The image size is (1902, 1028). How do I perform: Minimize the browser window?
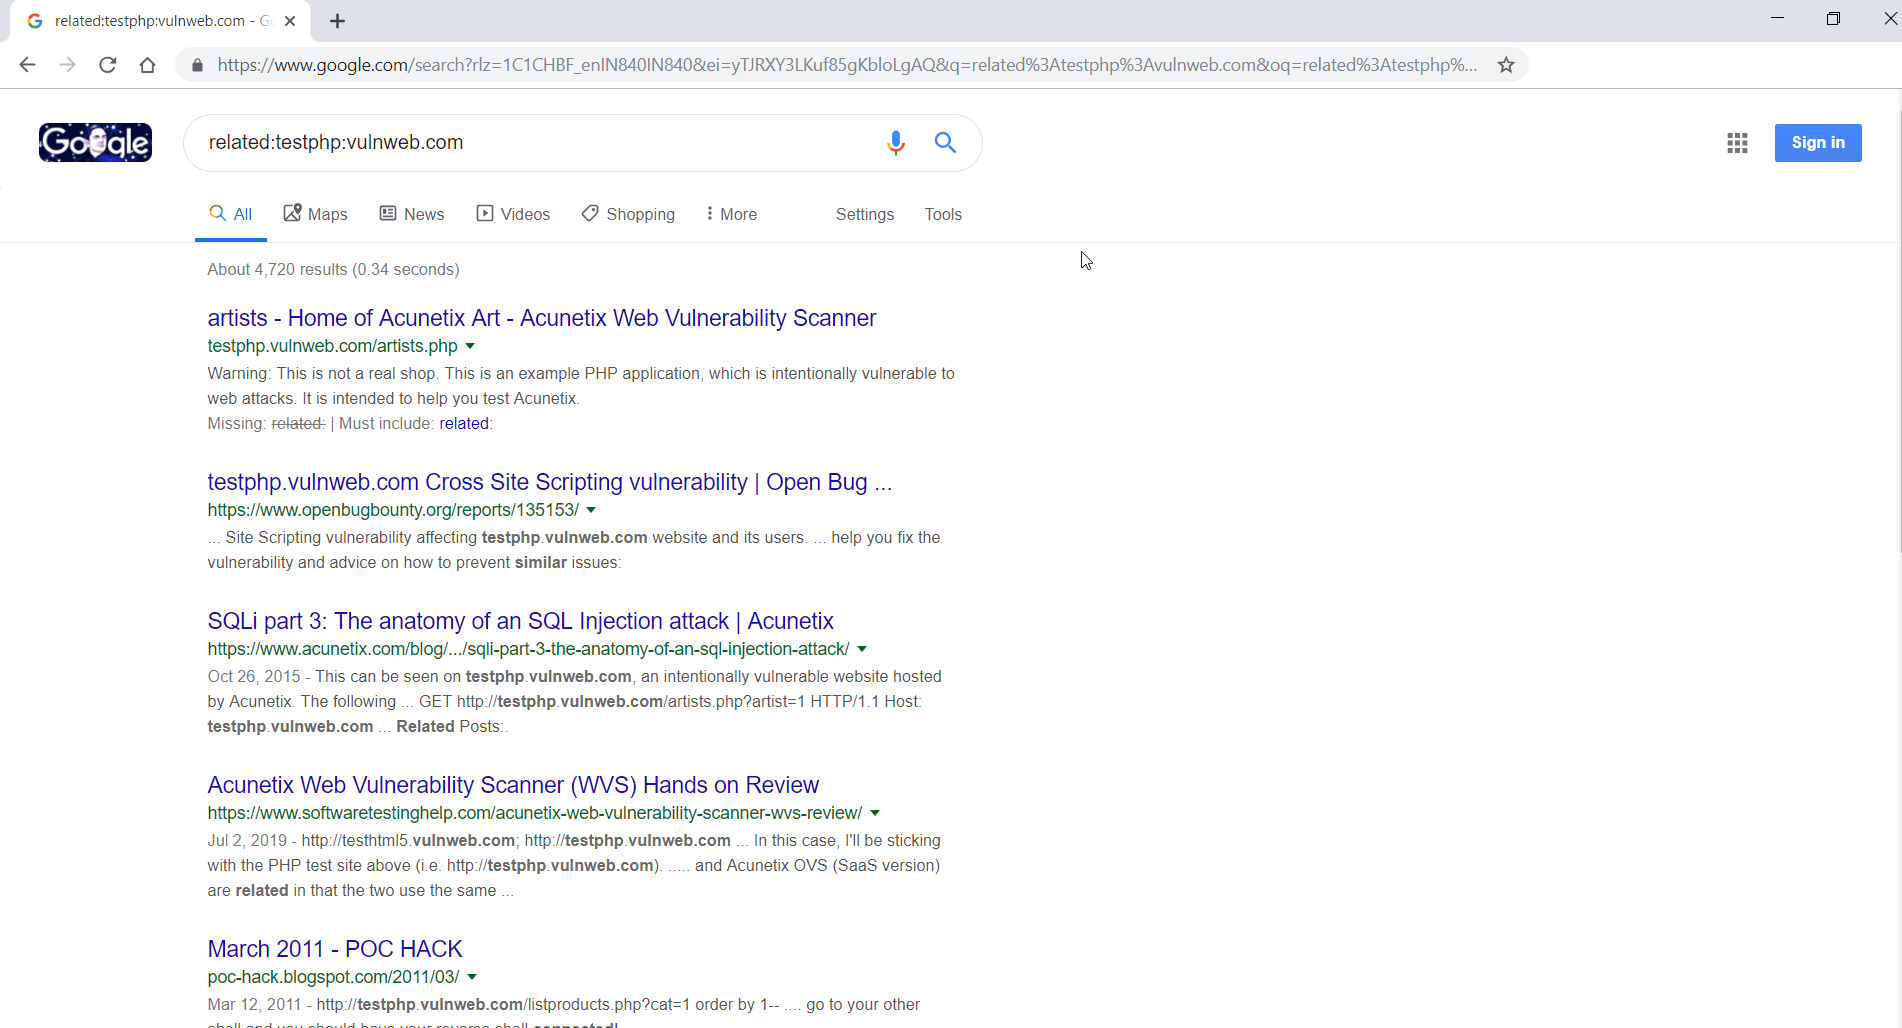pyautogui.click(x=1777, y=19)
